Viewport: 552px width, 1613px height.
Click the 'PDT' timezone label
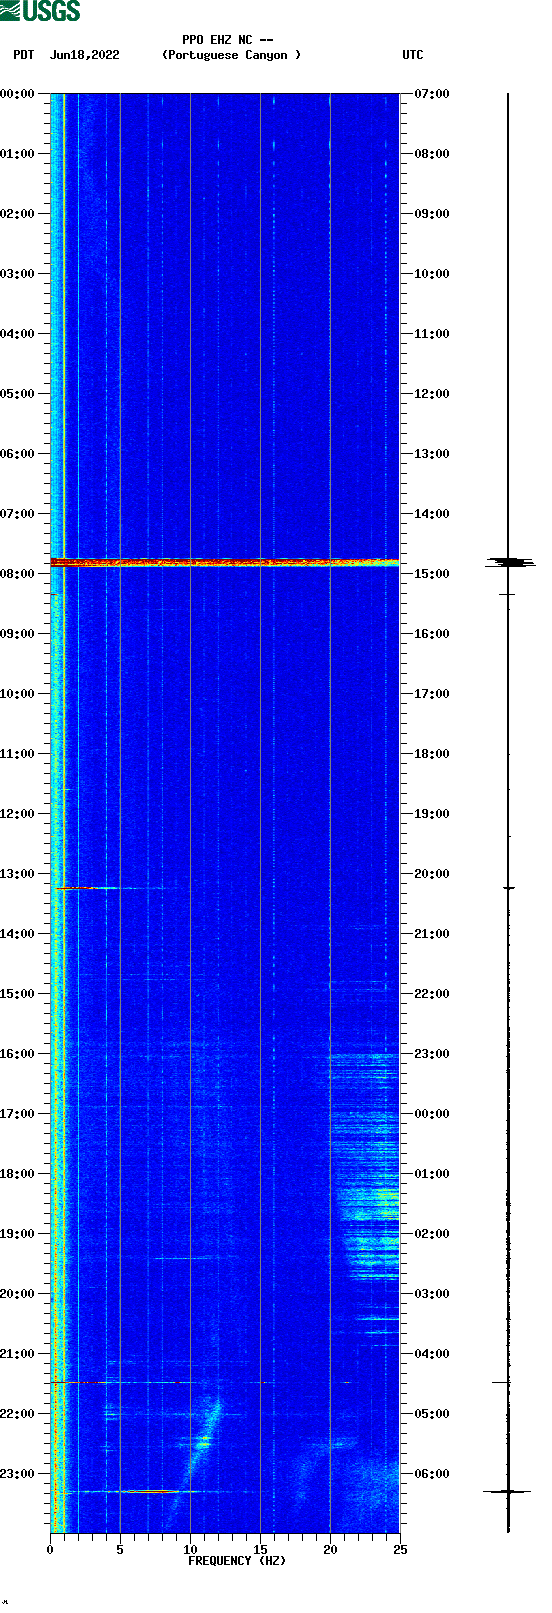(x=23, y=55)
